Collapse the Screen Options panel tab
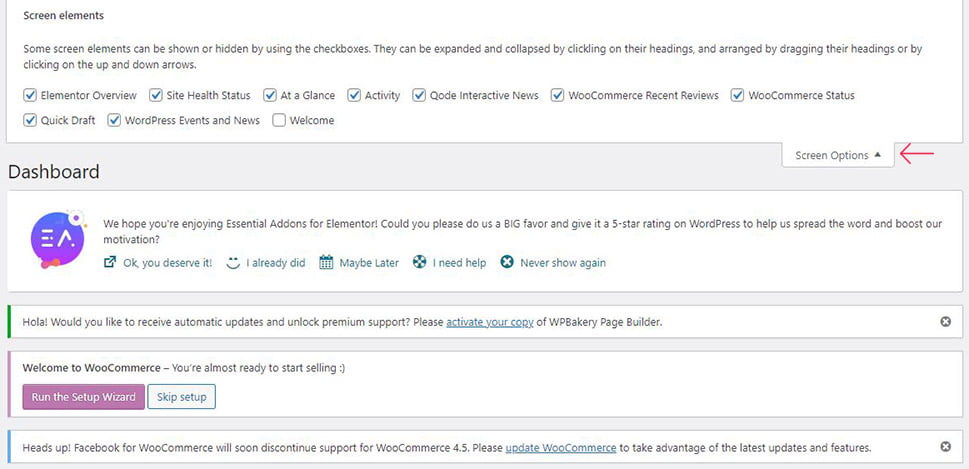The width and height of the screenshot is (969, 469). pos(838,155)
